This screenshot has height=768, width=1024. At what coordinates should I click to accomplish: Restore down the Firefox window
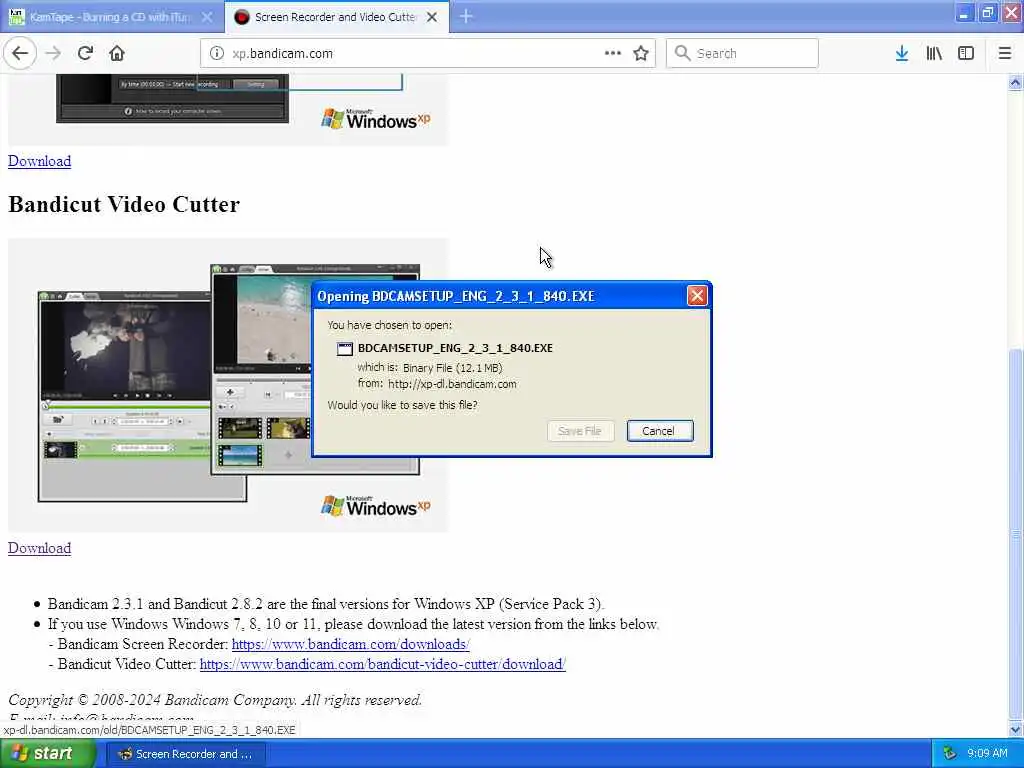click(x=987, y=13)
